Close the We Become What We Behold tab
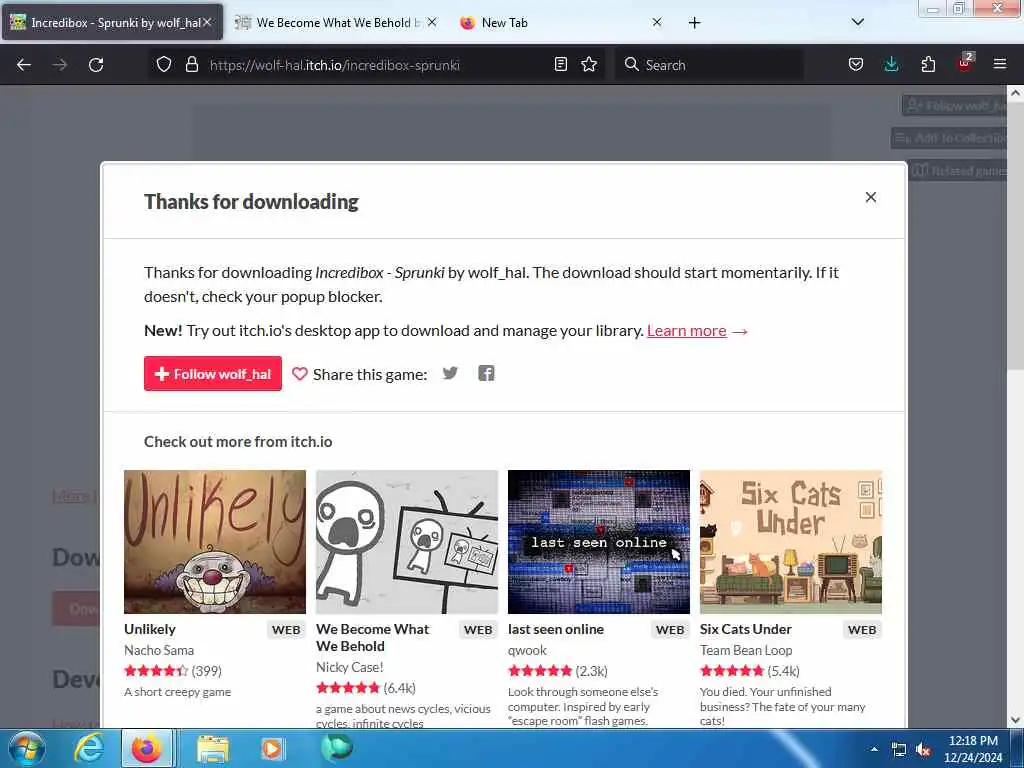Viewport: 1024px width, 768px height. point(432,22)
